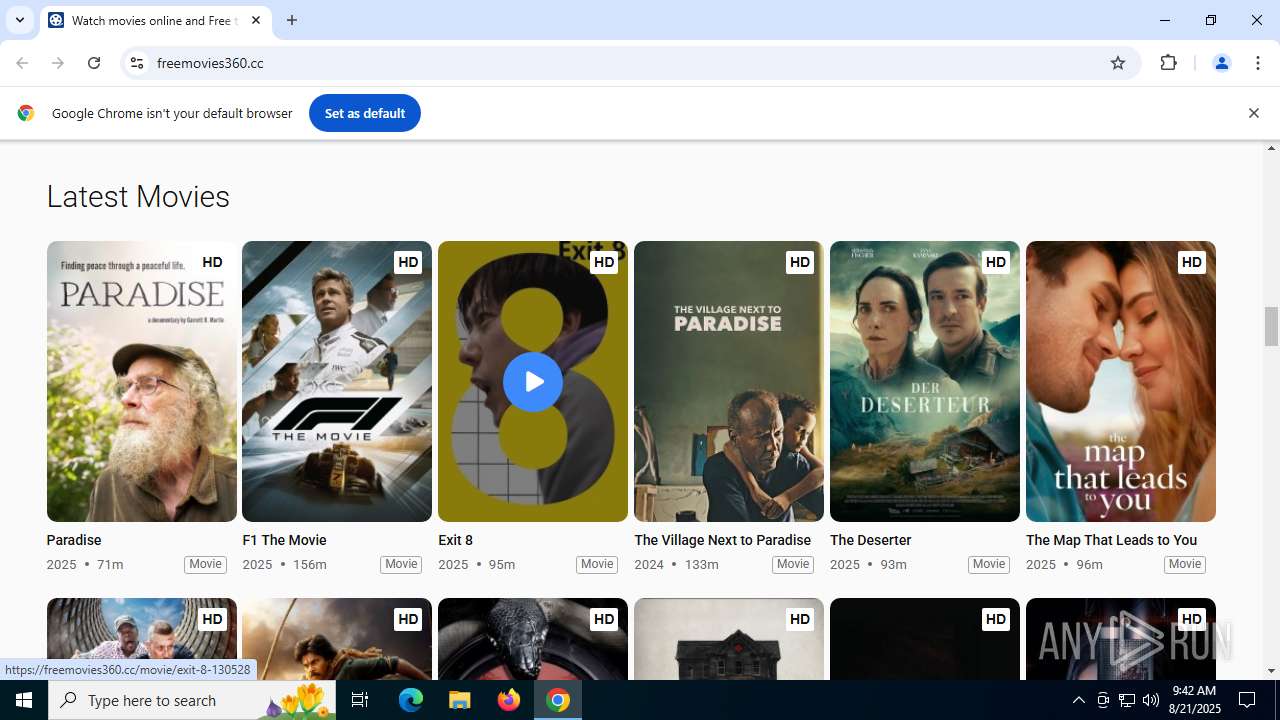Bookmark this tab with the star icon
This screenshot has width=1280, height=720.
coord(1118,63)
